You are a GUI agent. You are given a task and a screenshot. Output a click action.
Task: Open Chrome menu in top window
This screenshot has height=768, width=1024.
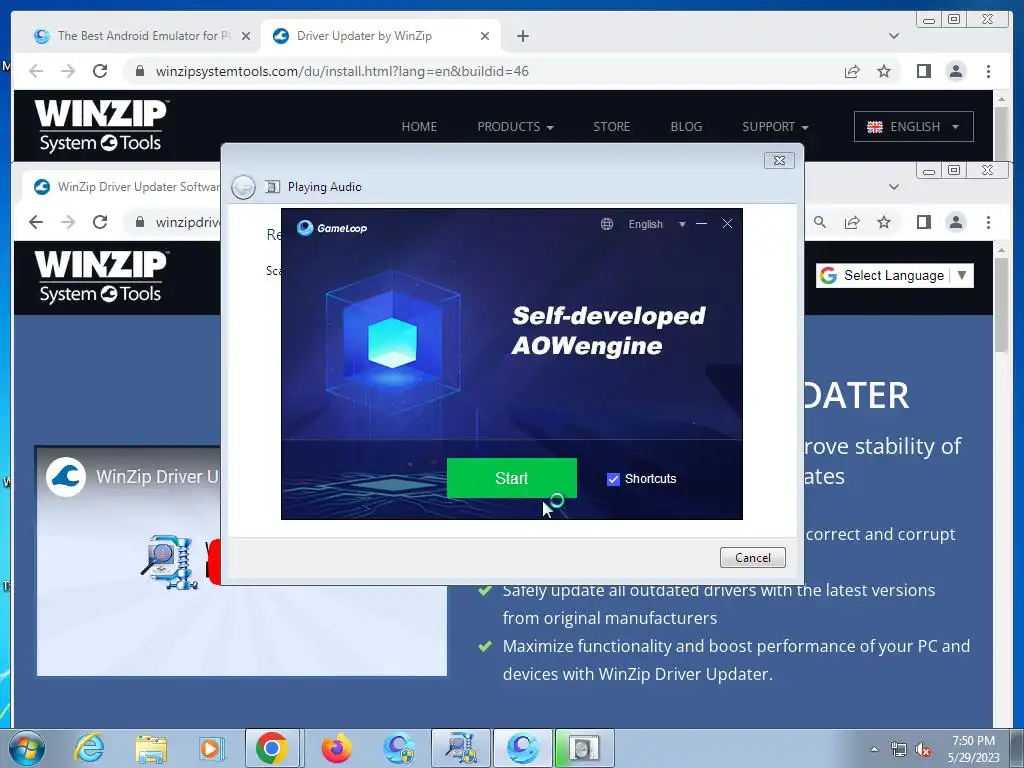point(988,71)
